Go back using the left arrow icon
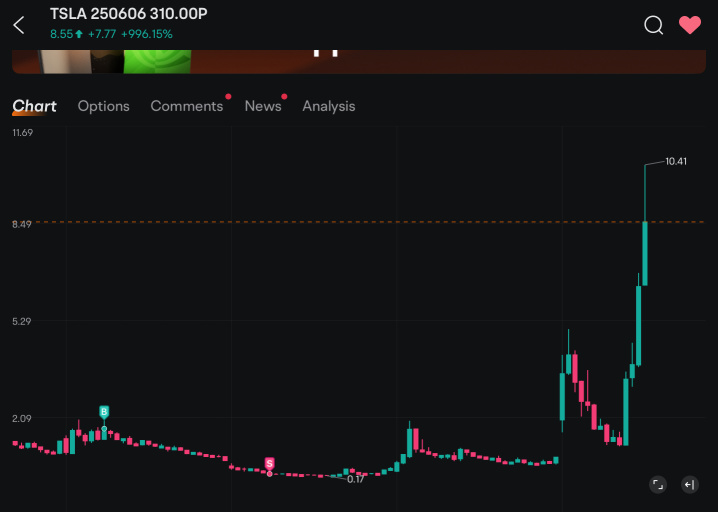The image size is (718, 512). (19, 25)
